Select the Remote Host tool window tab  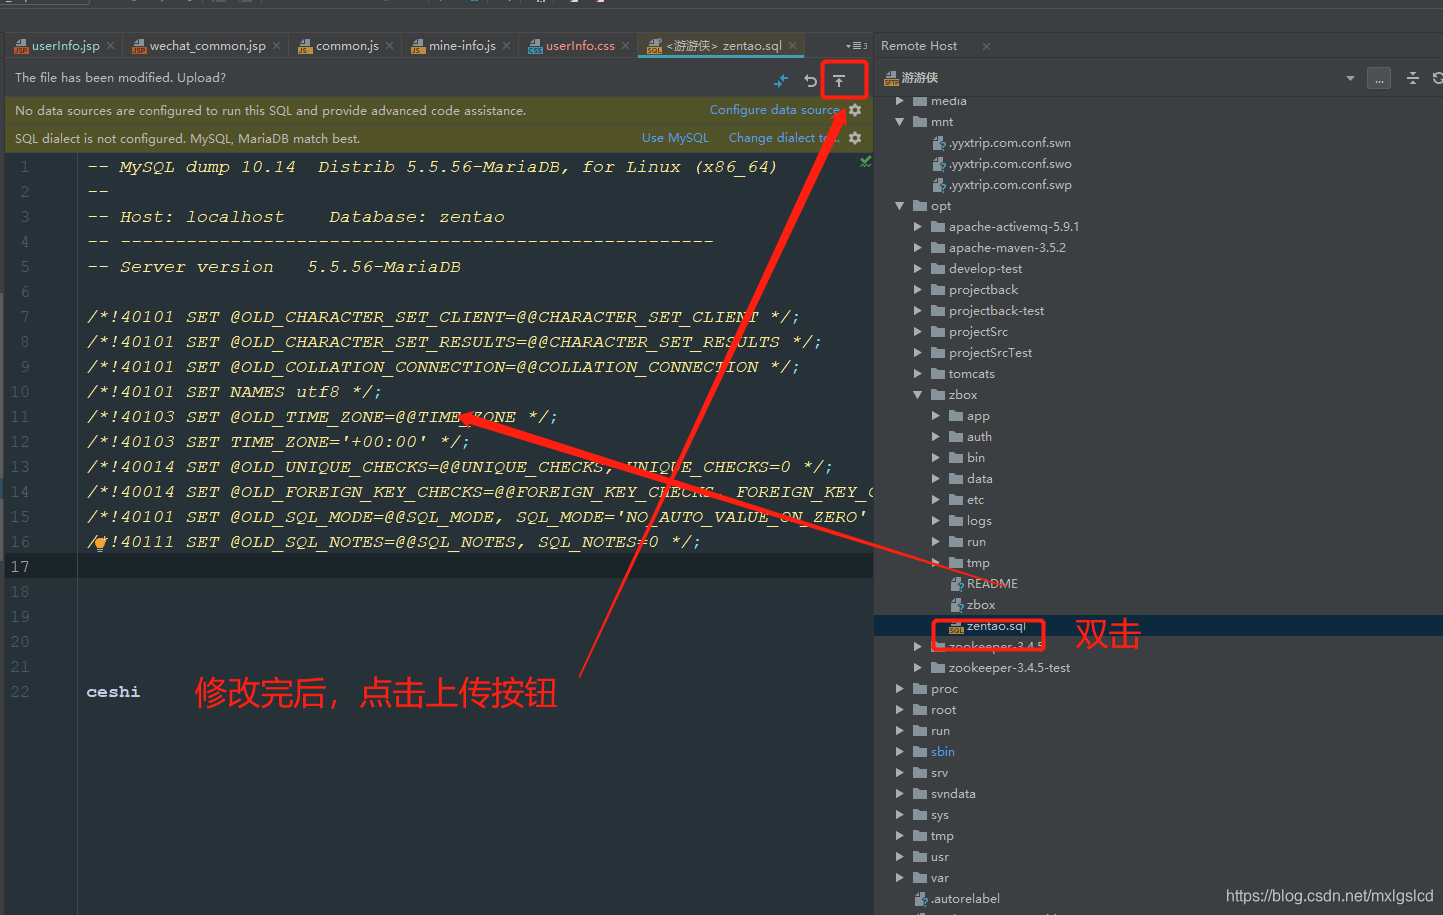click(x=919, y=46)
